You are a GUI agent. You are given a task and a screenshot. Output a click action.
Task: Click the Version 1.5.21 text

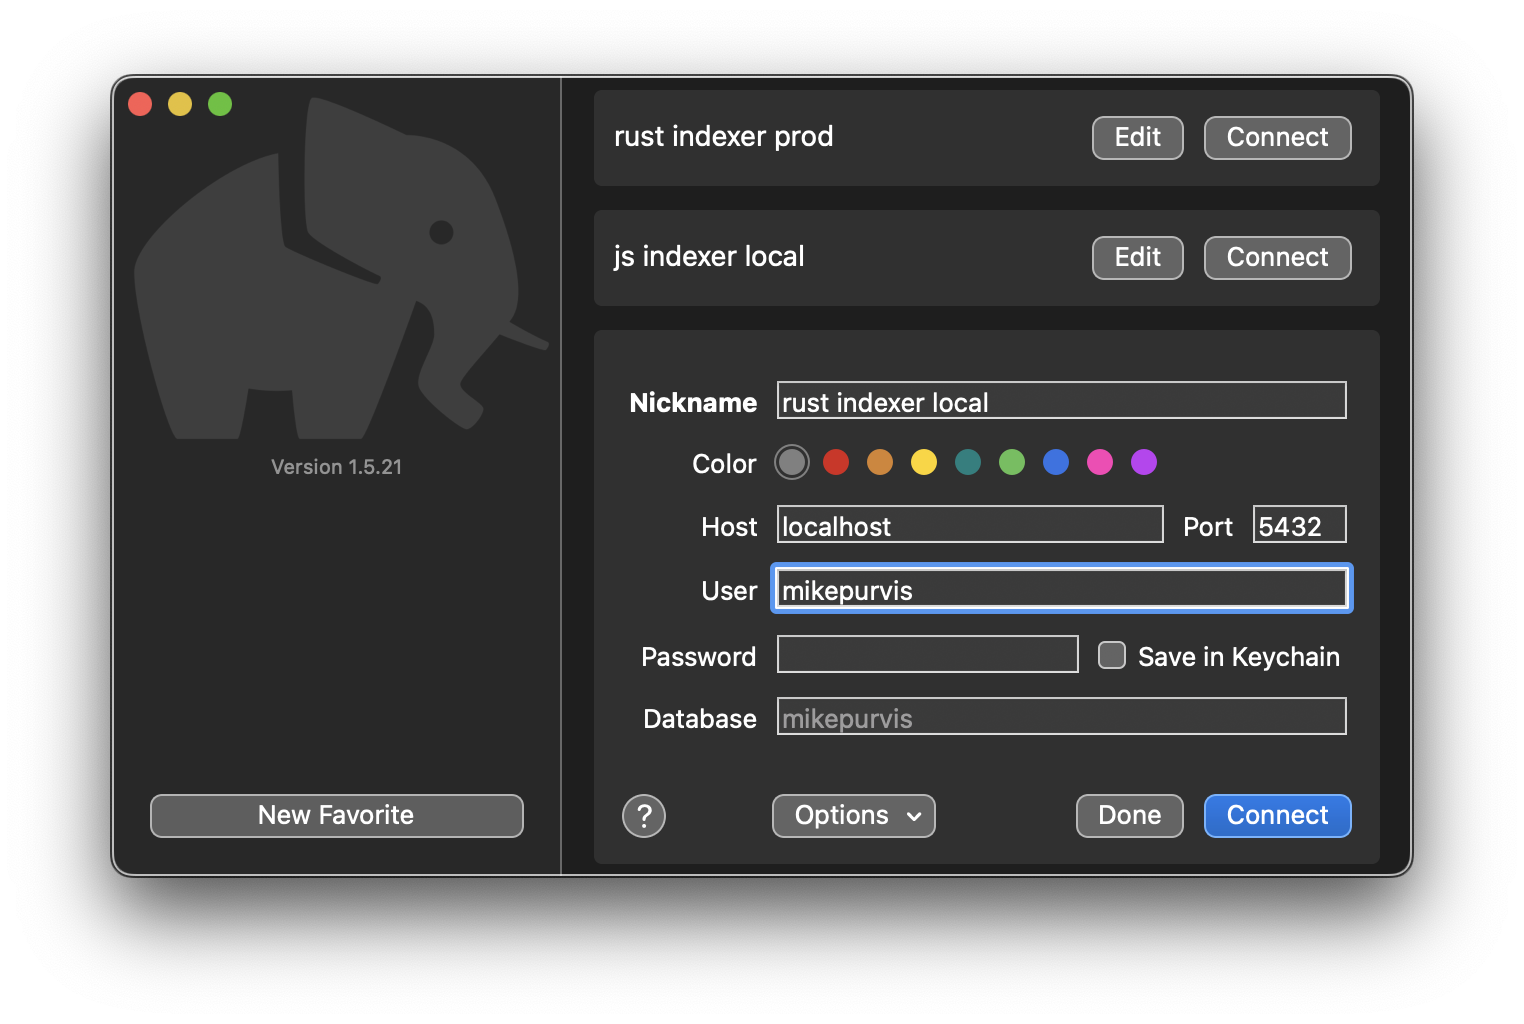[337, 467]
